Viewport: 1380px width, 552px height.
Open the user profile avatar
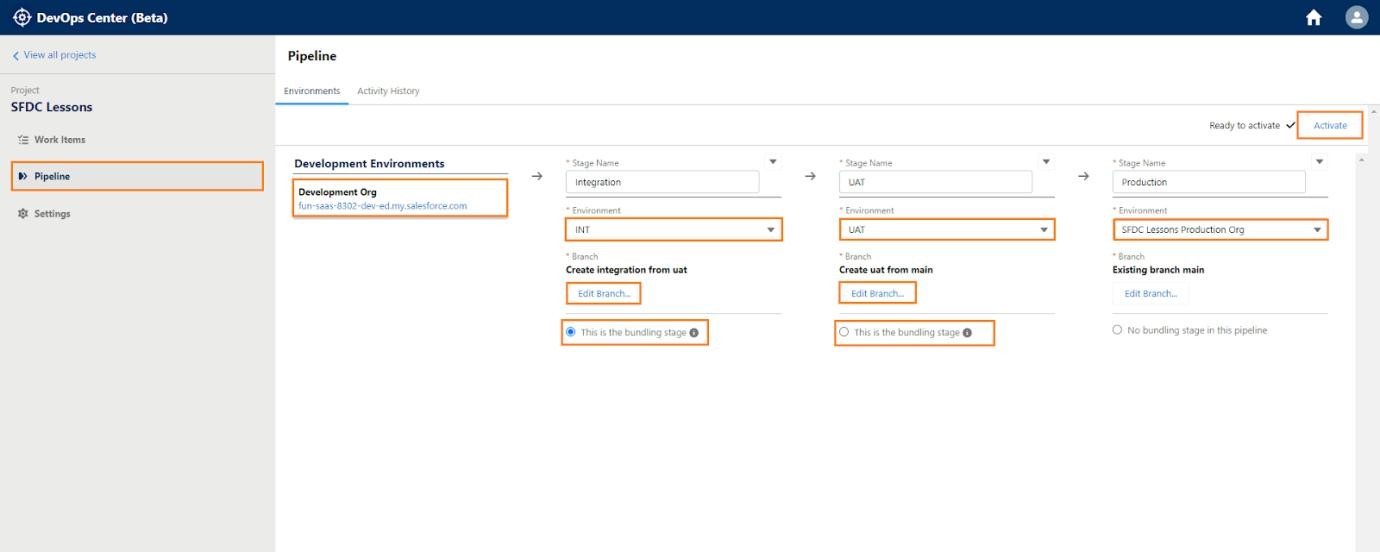click(x=1356, y=17)
